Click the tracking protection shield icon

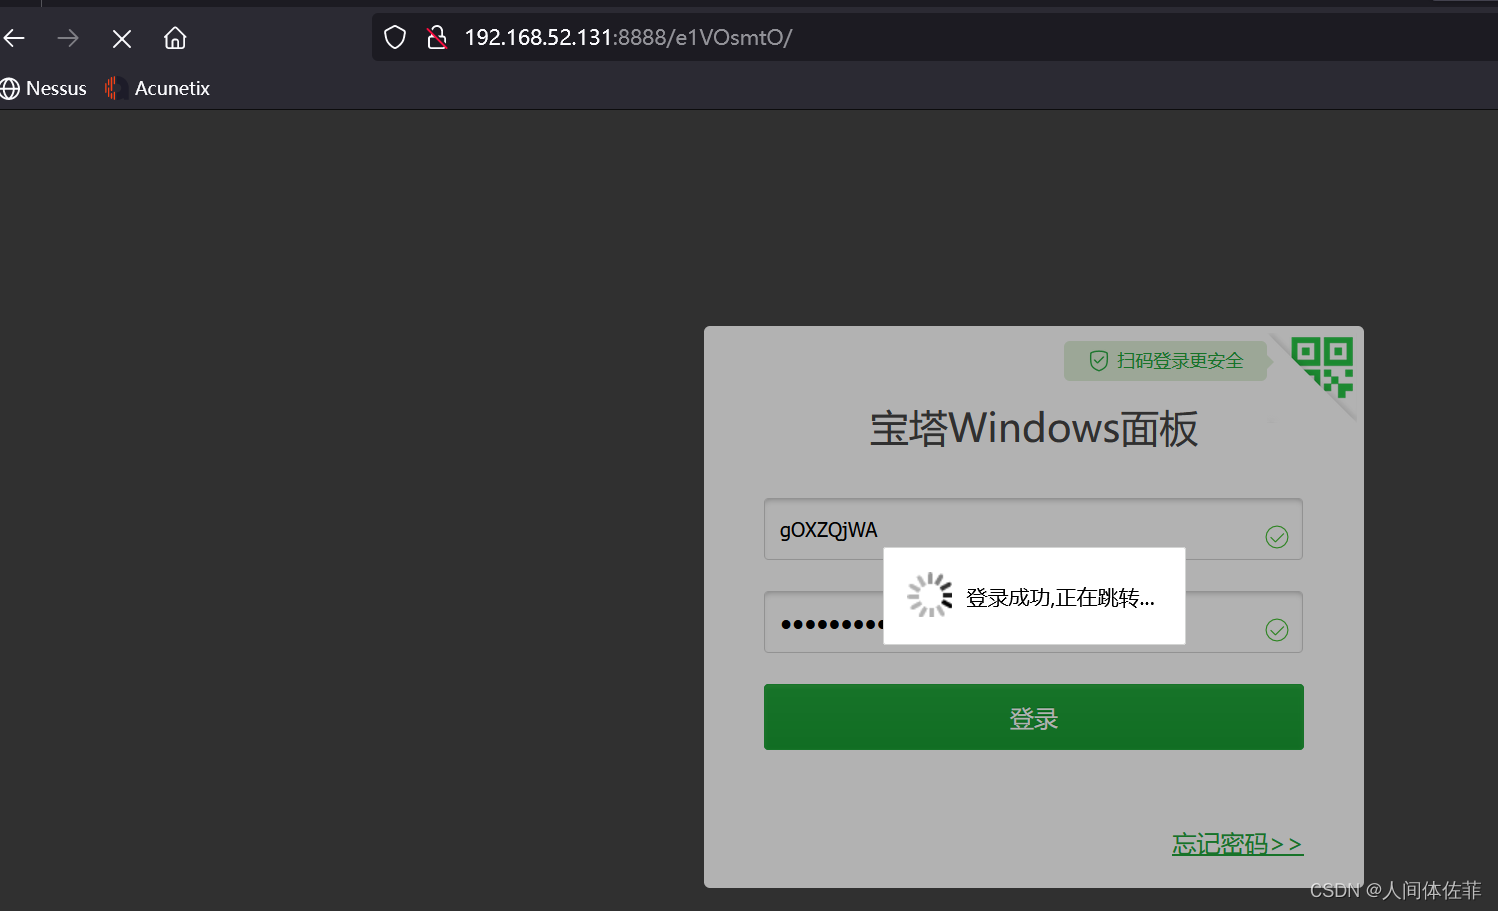tap(395, 38)
